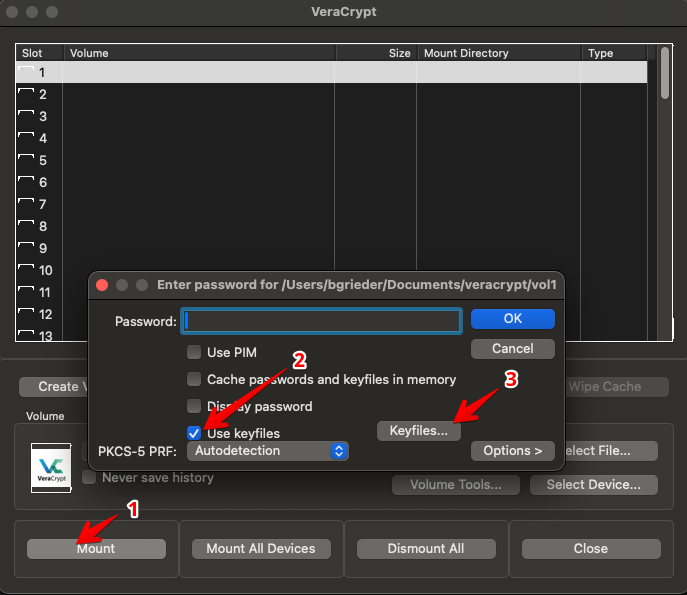
Task: Expand the Options > section
Action: [513, 451]
